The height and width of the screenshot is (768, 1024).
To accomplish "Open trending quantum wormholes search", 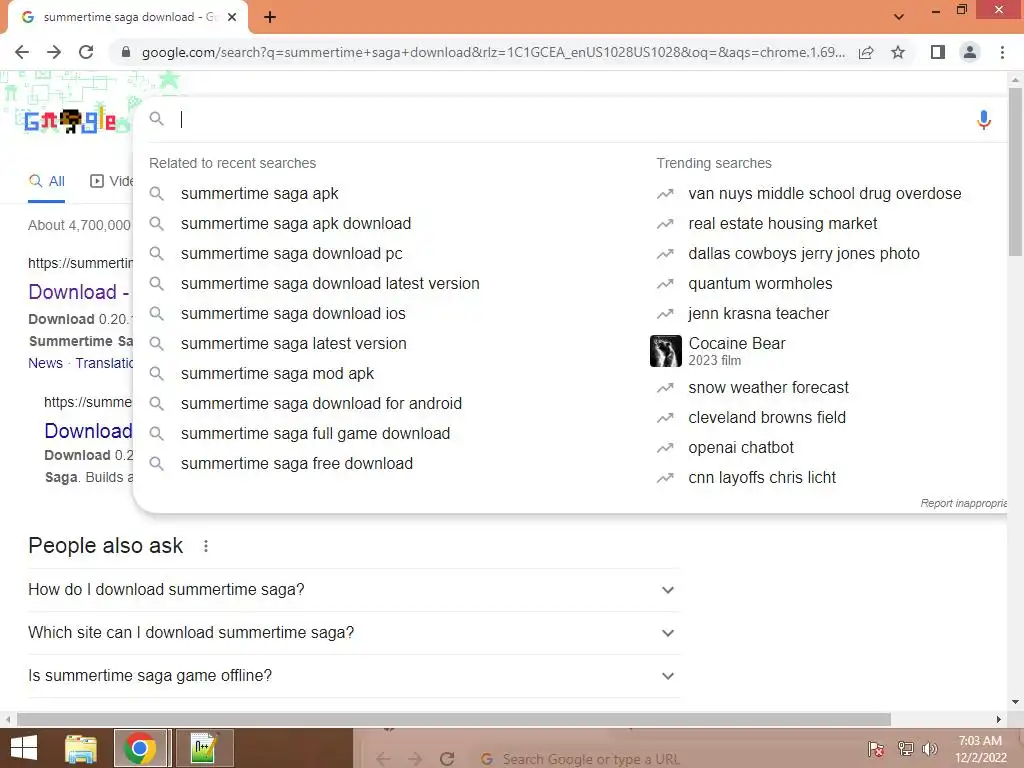I will tap(760, 284).
